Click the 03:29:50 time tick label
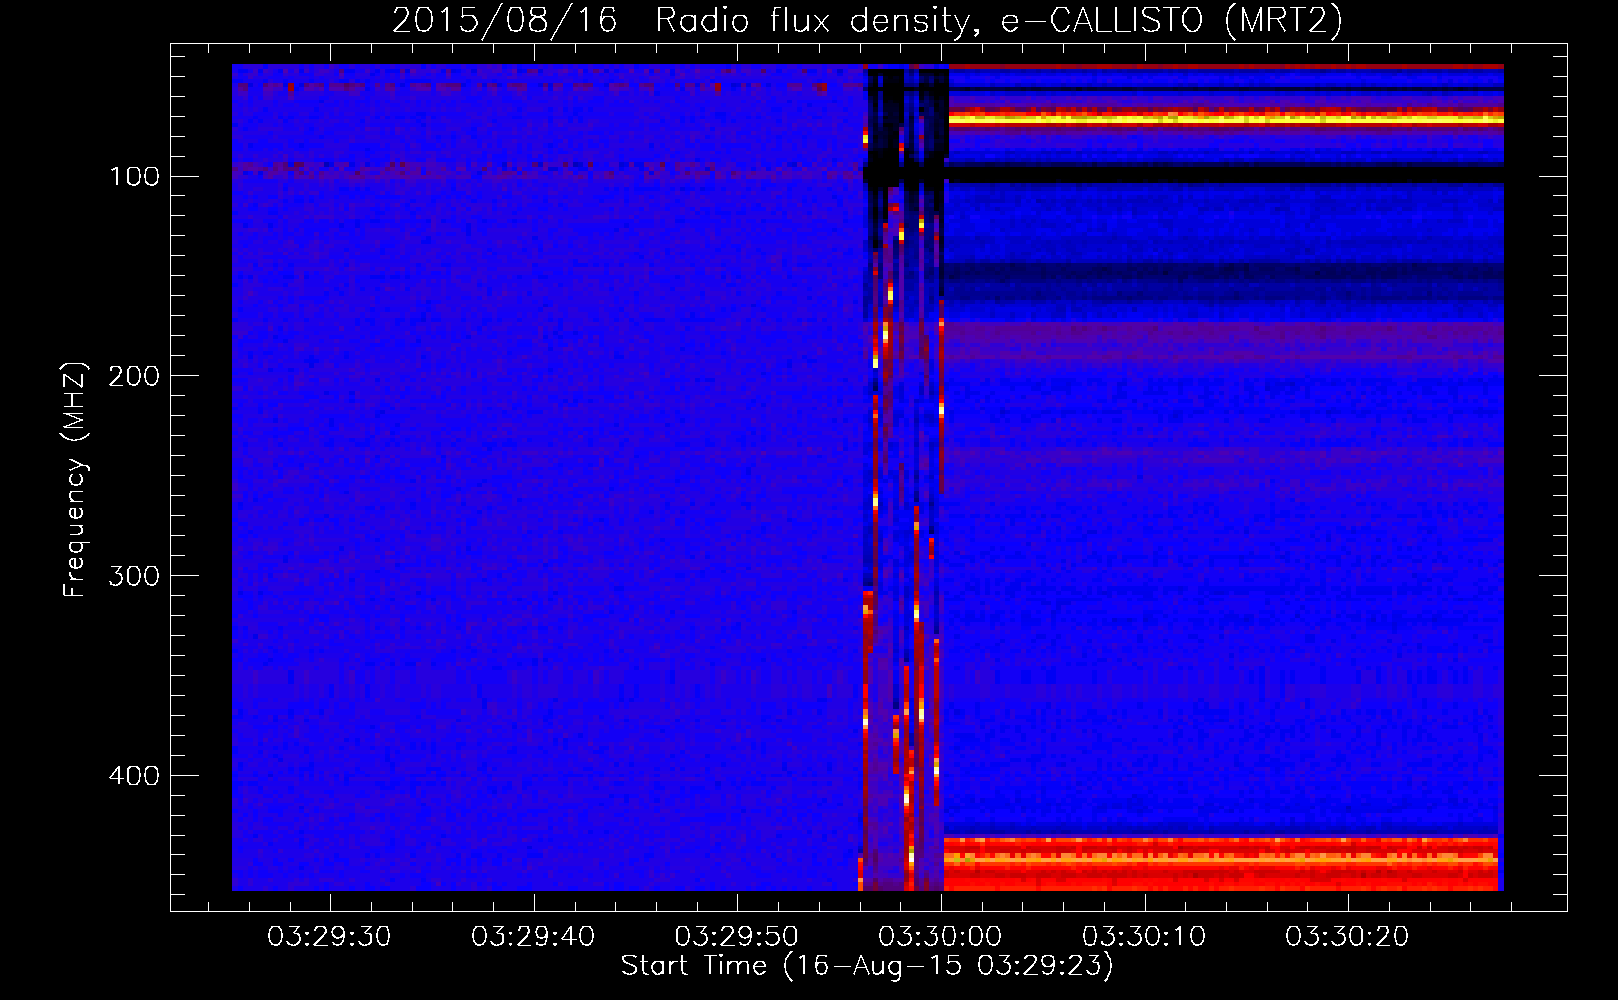1618x1000 pixels. coord(736,937)
